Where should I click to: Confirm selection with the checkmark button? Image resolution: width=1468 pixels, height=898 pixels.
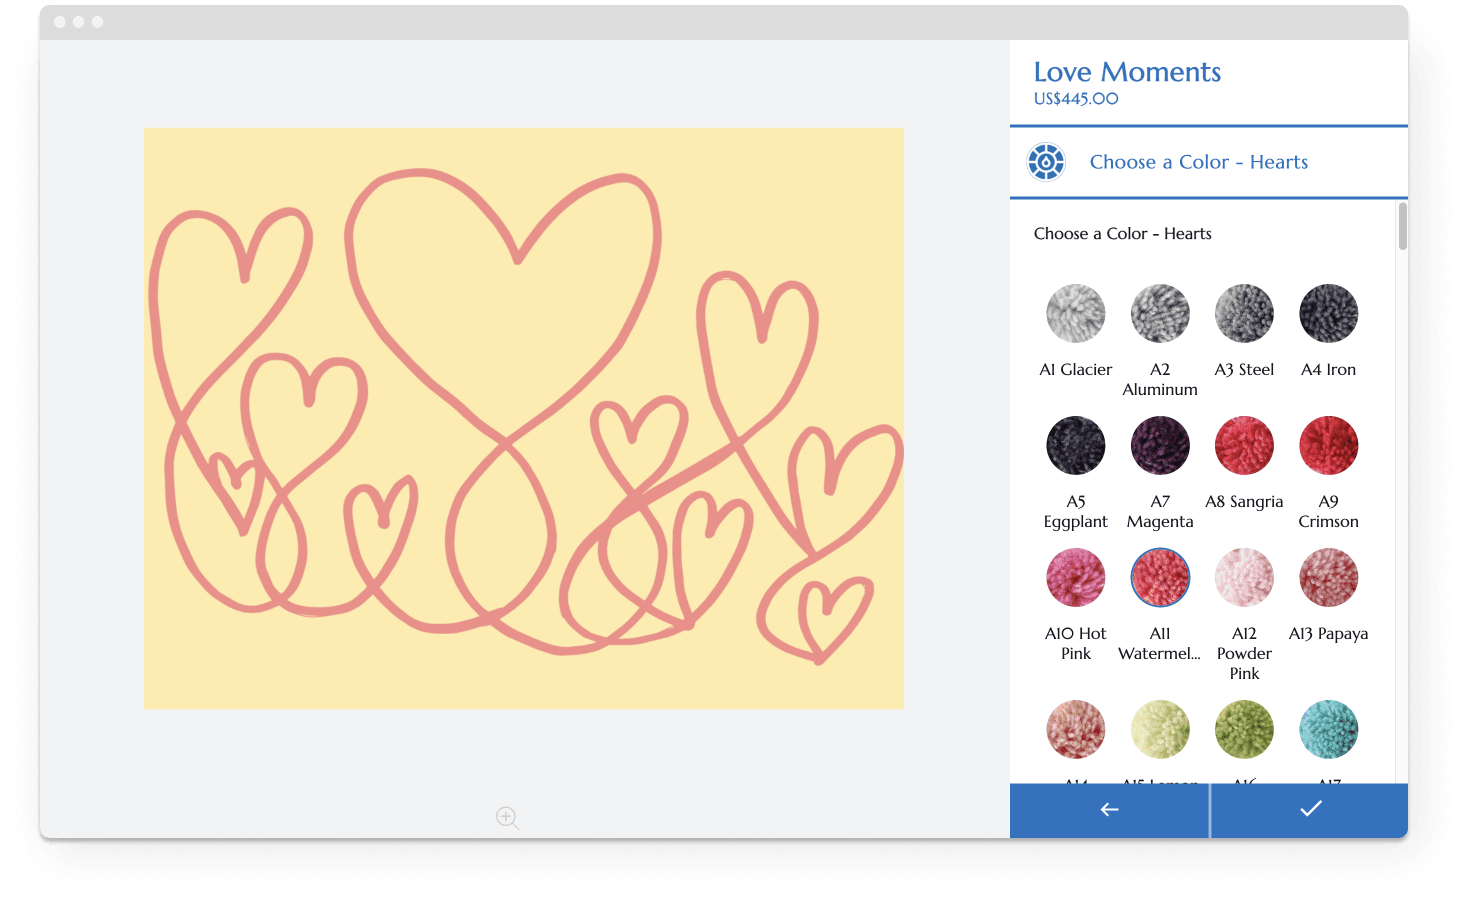1310,810
